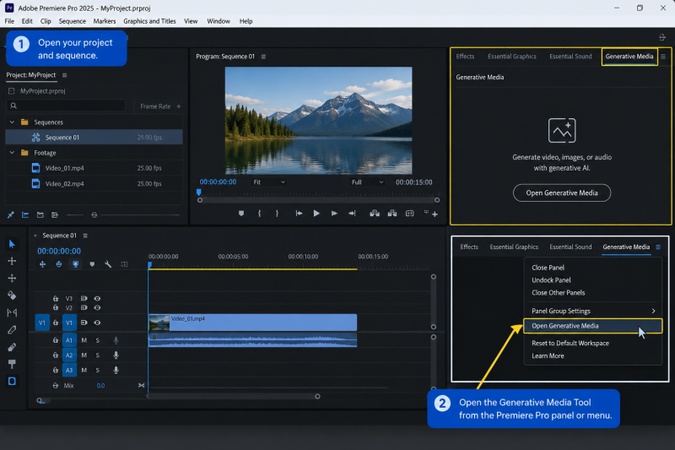This screenshot has height=450, width=675.
Task: Select the Pen tool
Action: pyautogui.click(x=12, y=330)
